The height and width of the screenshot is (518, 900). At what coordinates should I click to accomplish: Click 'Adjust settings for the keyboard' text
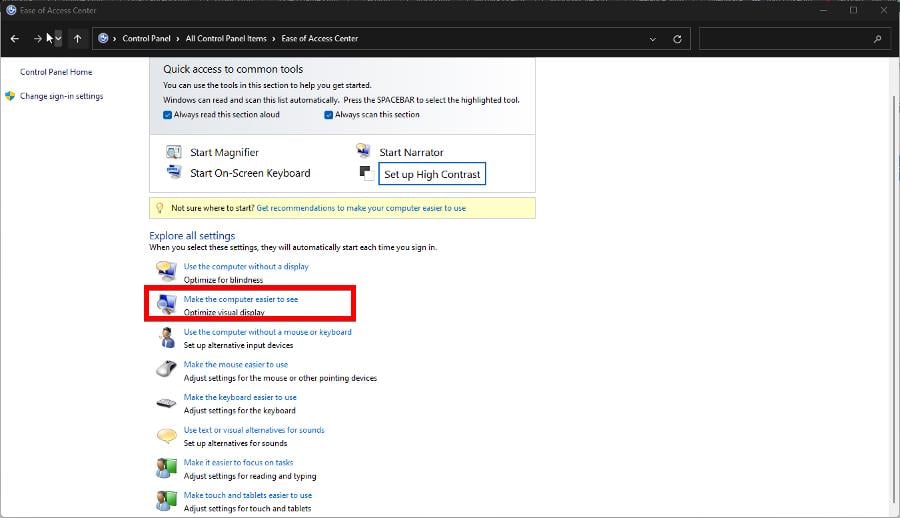click(x=239, y=411)
